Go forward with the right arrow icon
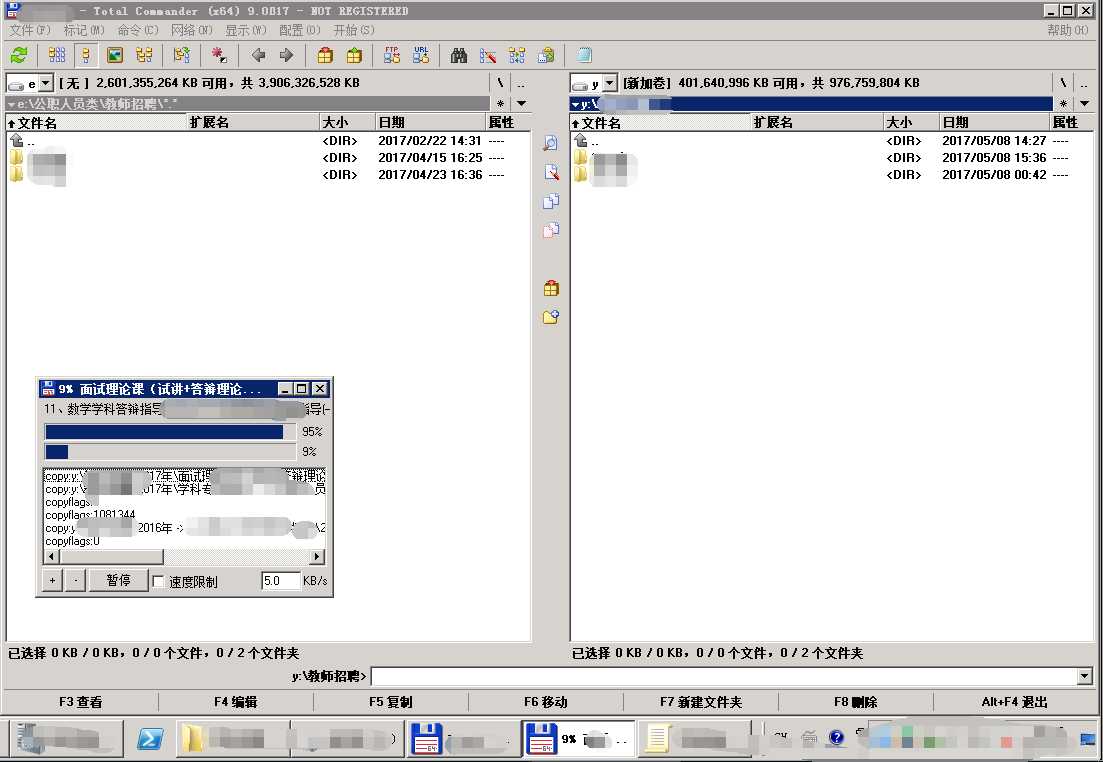 286,55
